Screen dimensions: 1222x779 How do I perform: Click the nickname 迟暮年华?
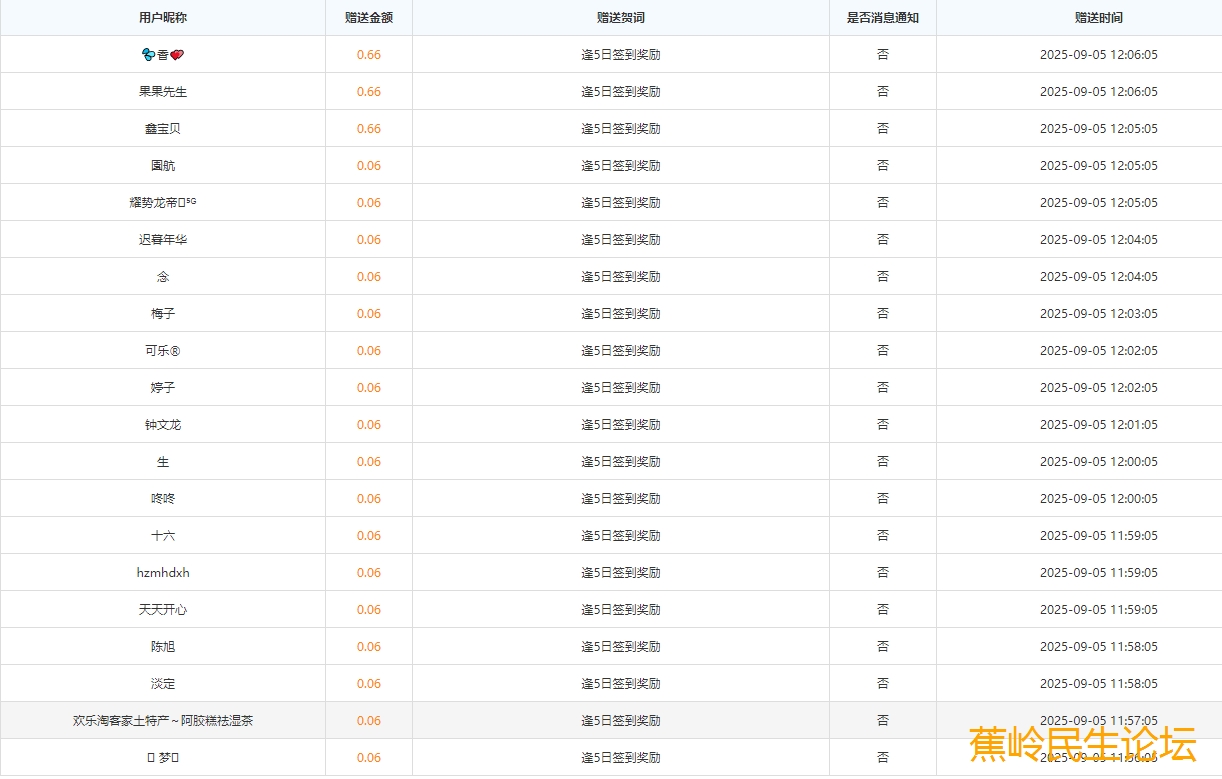(163, 240)
